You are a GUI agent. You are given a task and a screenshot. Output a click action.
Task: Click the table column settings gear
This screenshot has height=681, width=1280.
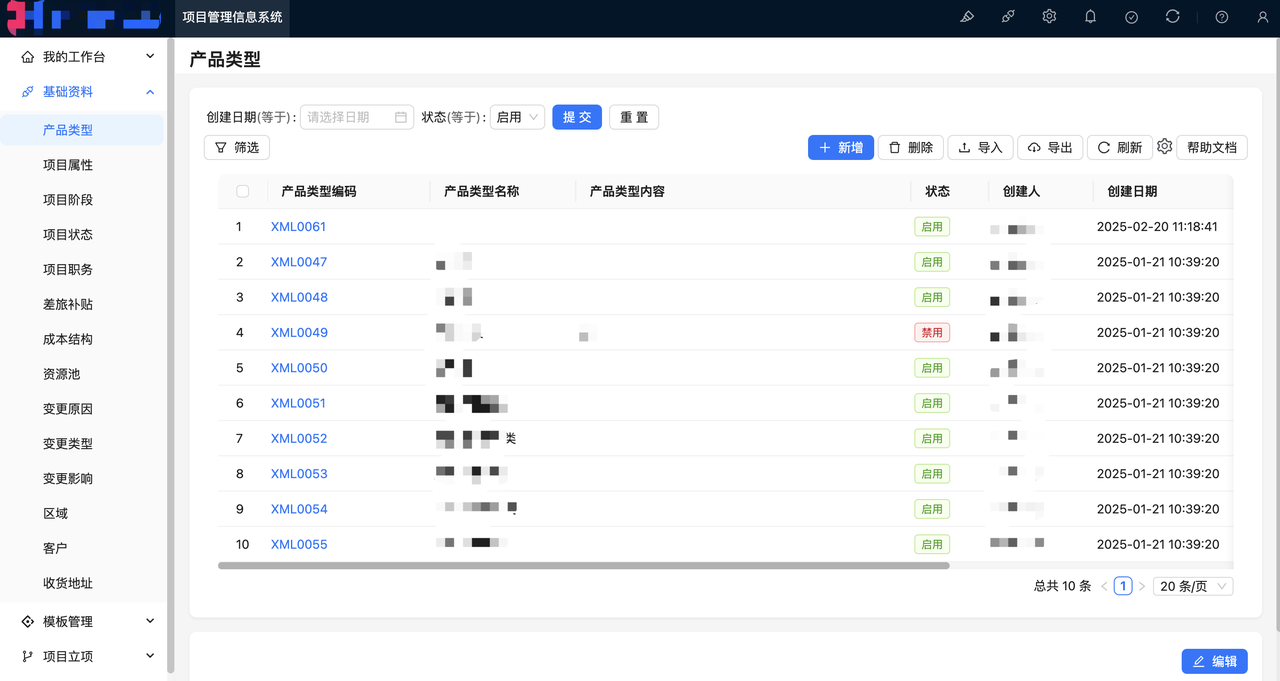coord(1164,147)
